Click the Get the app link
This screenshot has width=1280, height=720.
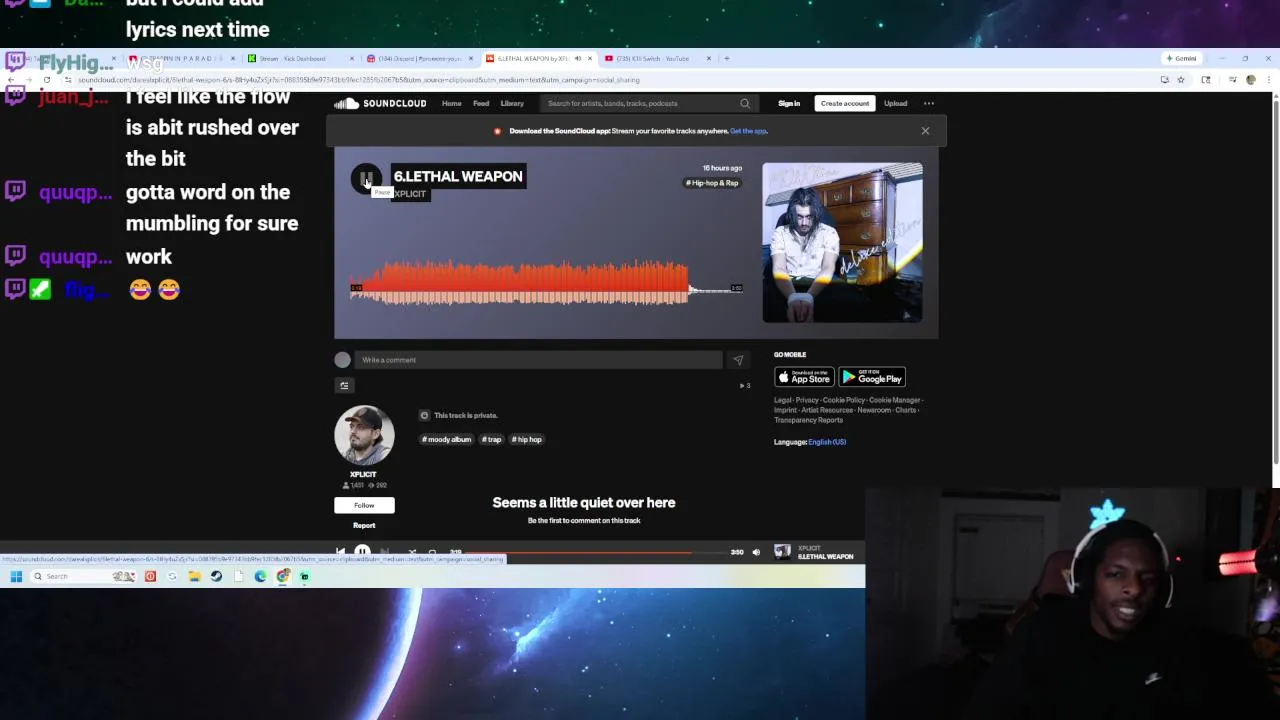point(748,131)
